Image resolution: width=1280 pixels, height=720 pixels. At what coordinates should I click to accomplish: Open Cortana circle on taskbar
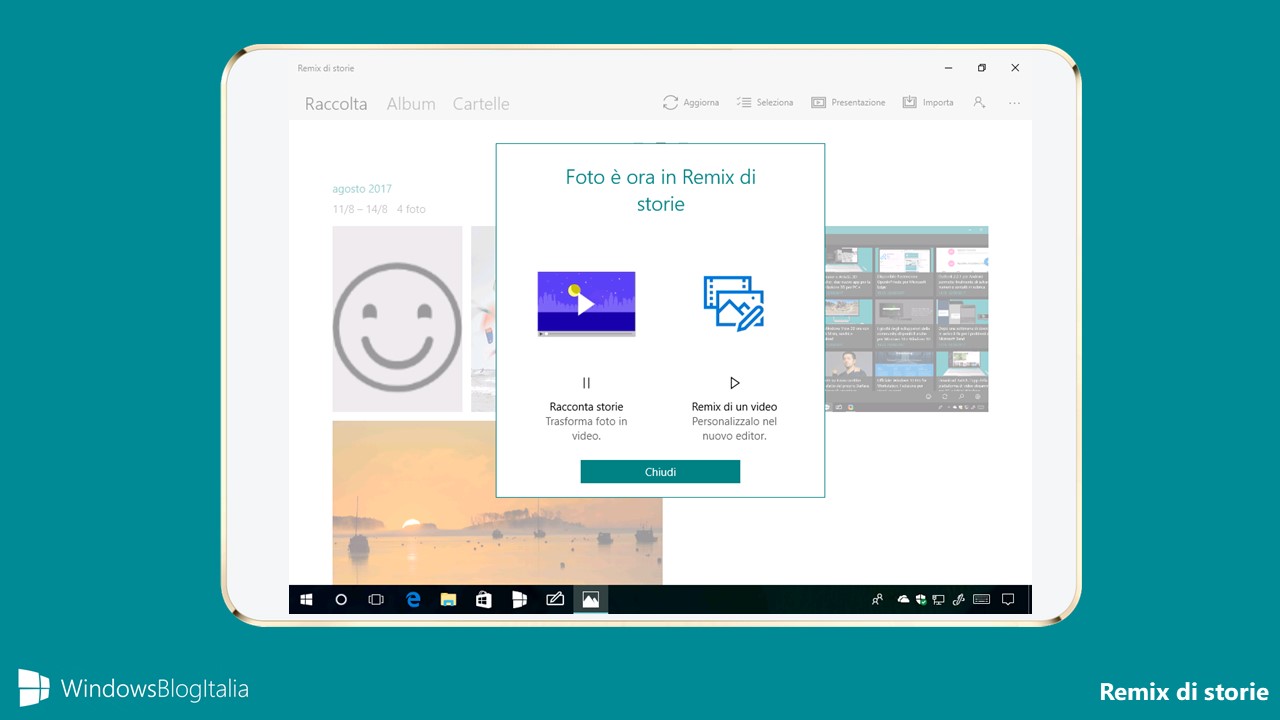(341, 600)
